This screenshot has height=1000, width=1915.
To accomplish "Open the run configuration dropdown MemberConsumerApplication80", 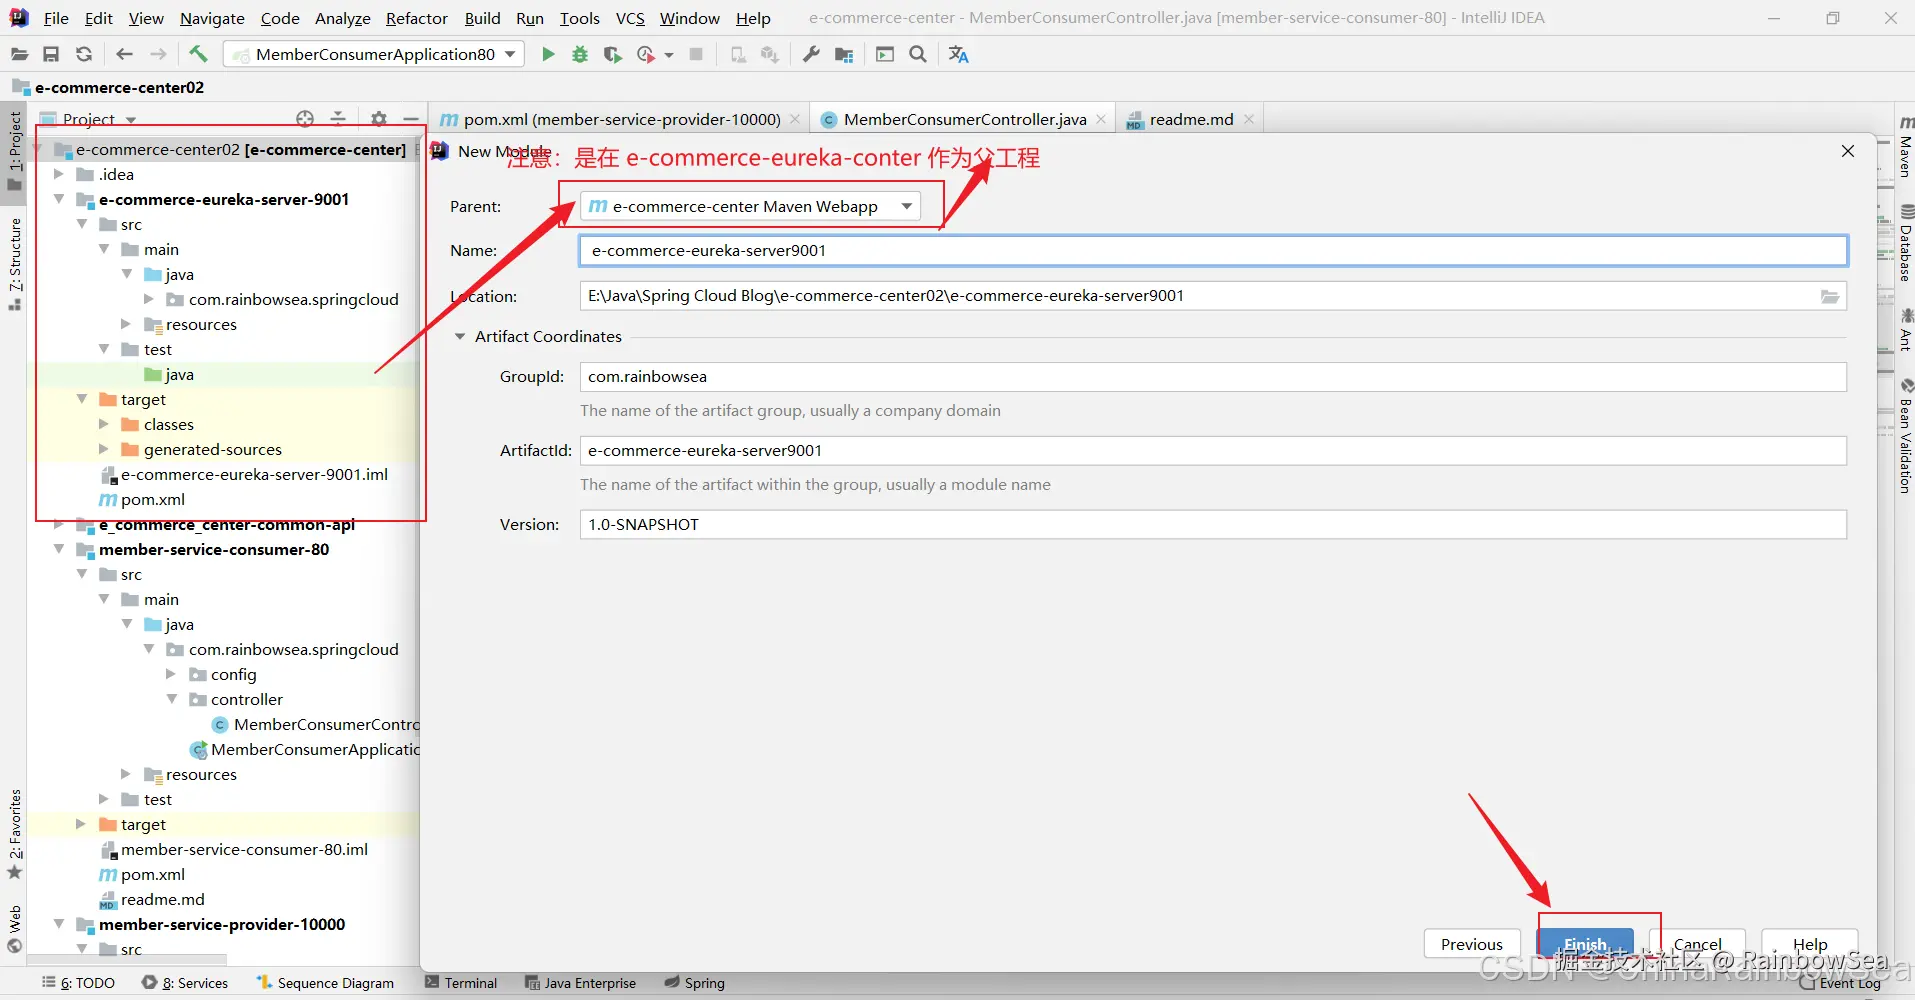I will [x=374, y=54].
